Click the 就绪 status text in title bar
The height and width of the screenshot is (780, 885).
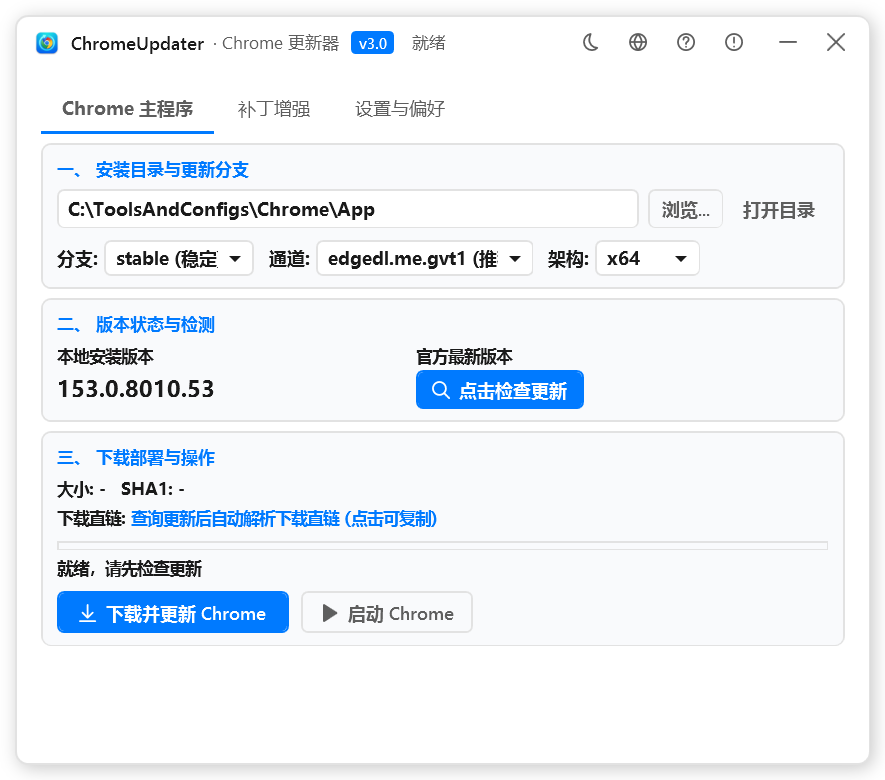pos(428,43)
